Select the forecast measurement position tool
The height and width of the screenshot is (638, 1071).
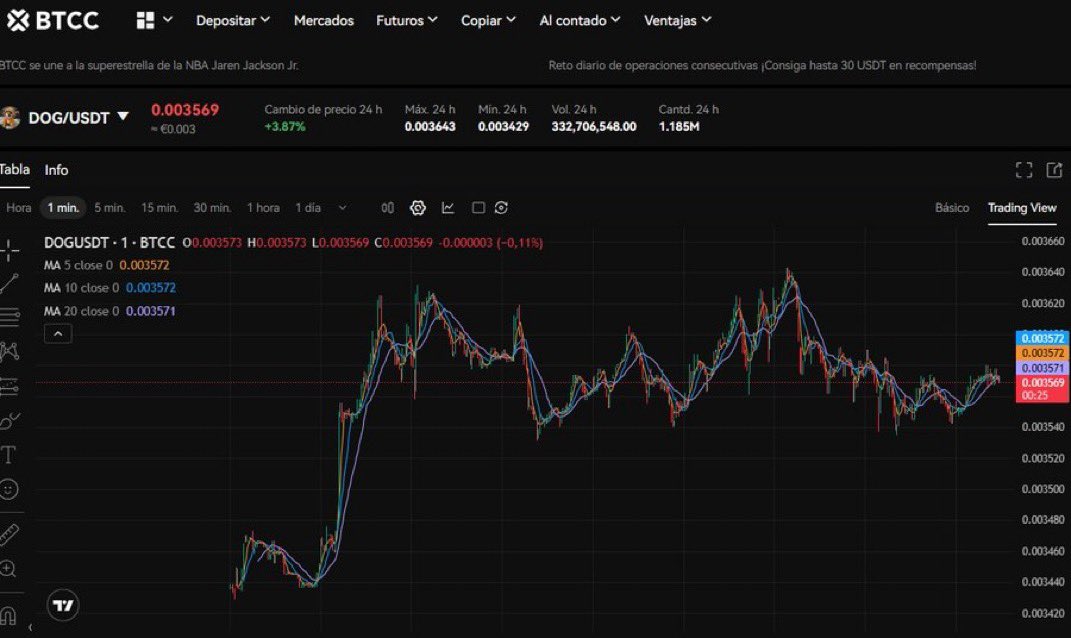9,387
